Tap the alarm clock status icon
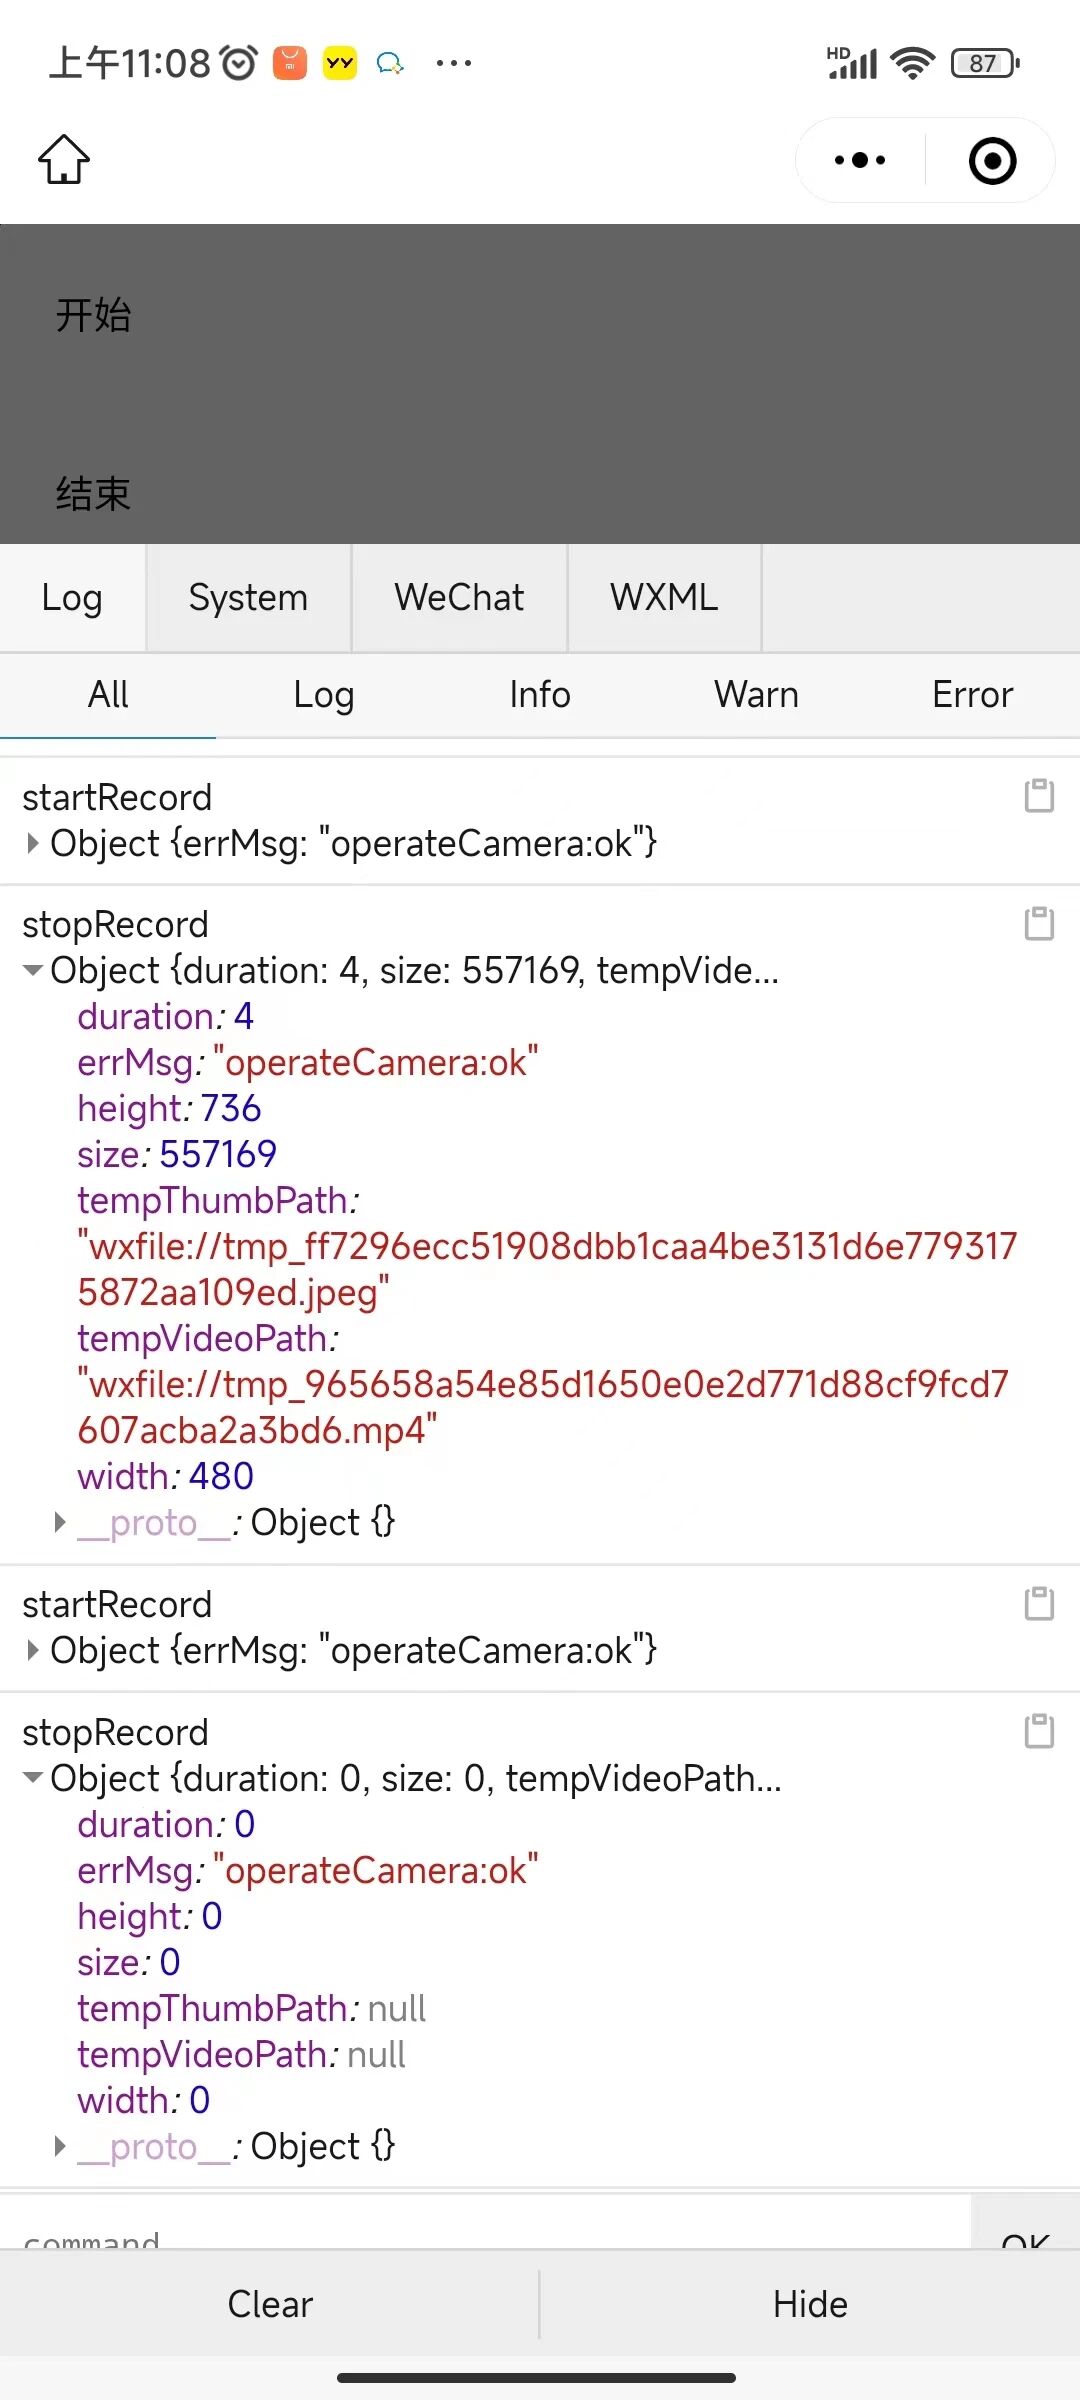This screenshot has width=1080, height=2400. click(x=239, y=63)
